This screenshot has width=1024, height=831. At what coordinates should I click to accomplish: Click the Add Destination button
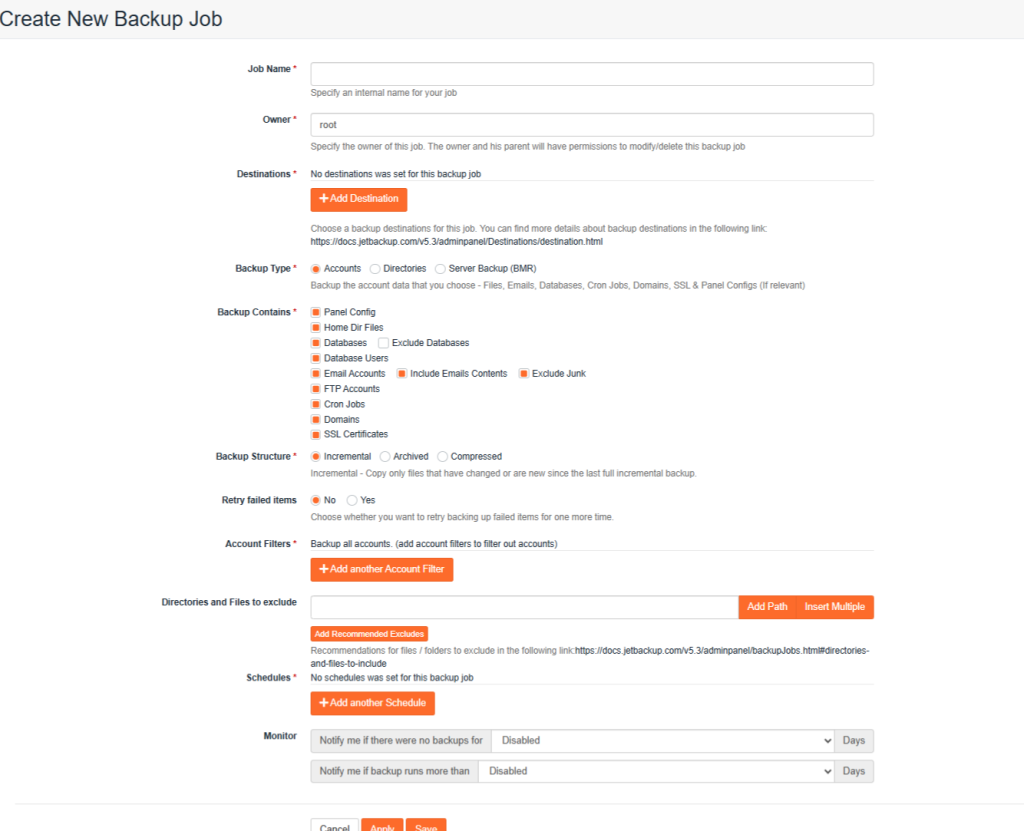(x=359, y=199)
